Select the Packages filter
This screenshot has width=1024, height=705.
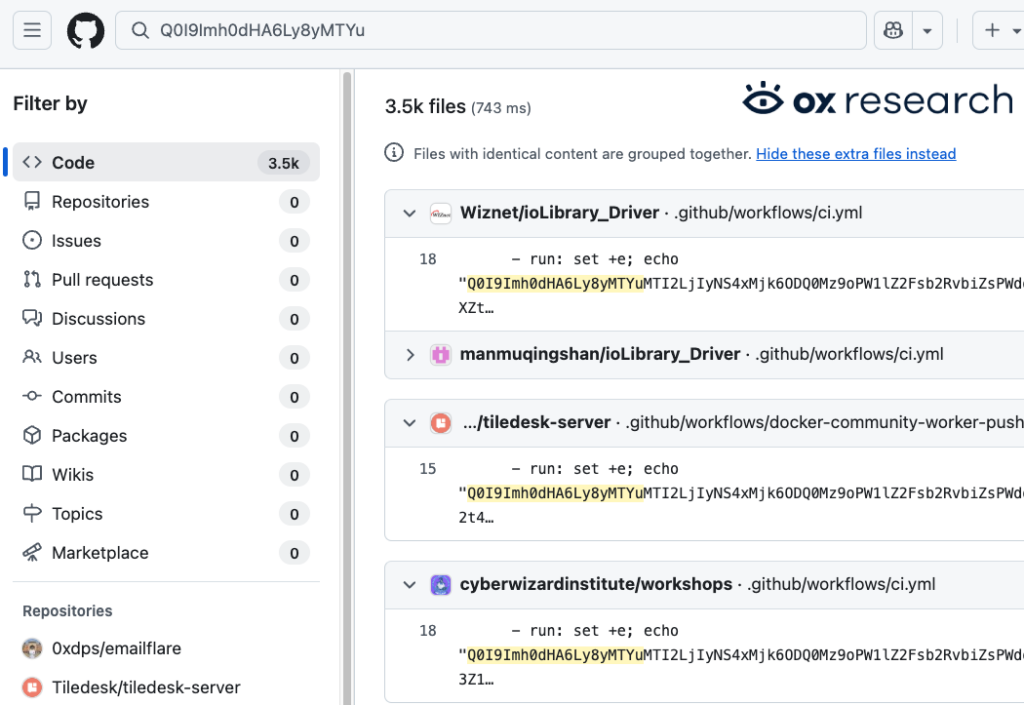point(167,435)
